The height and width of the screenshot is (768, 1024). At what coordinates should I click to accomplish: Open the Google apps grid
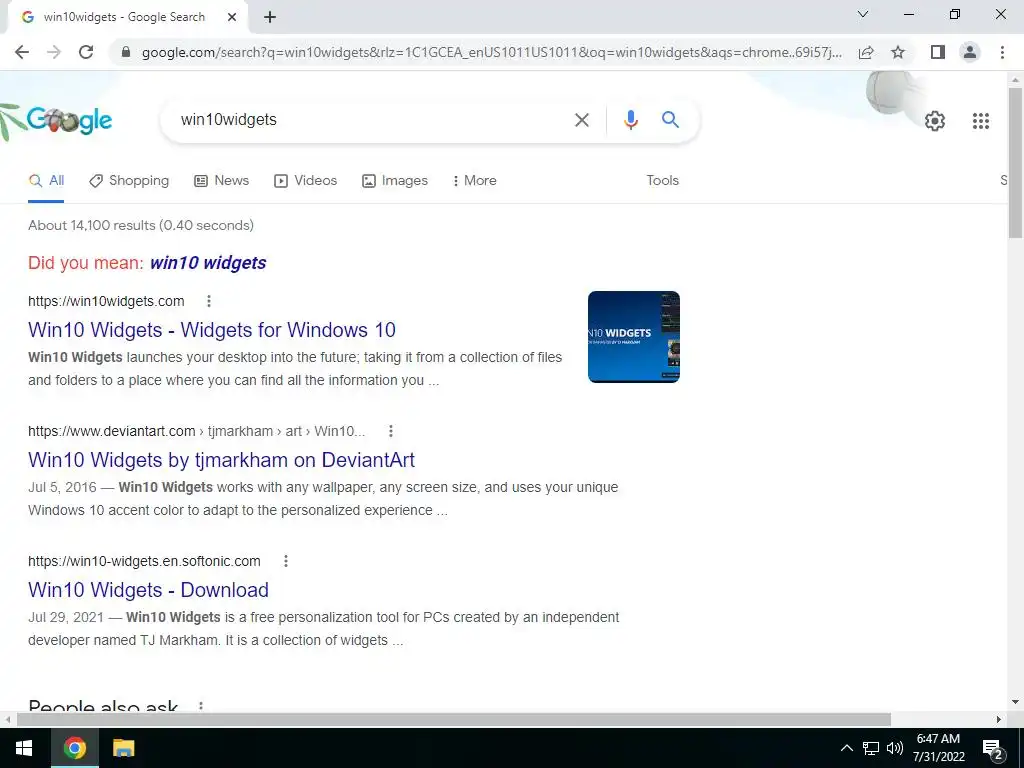pyautogui.click(x=980, y=121)
